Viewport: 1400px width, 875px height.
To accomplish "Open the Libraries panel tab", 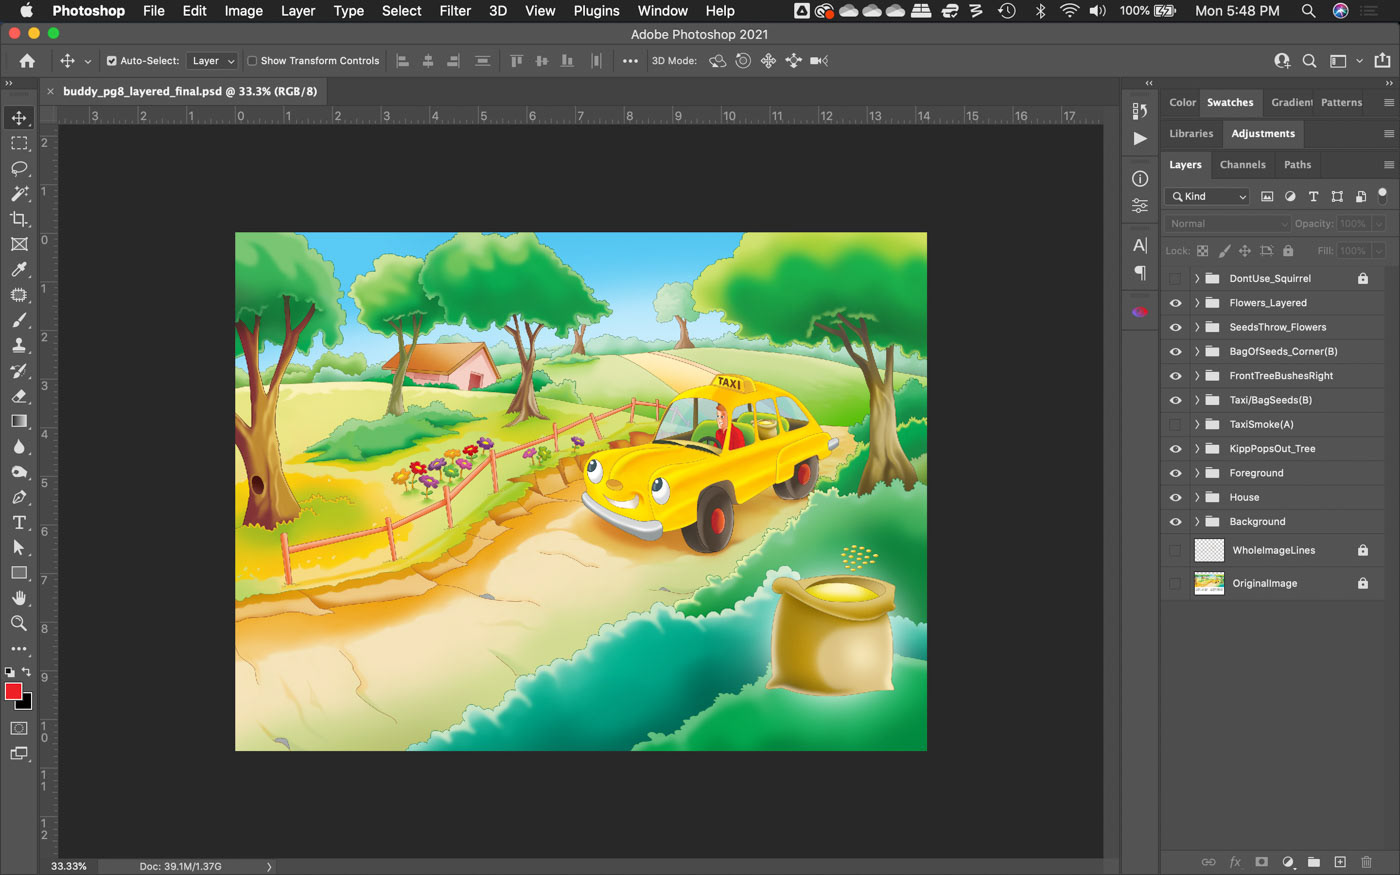I will click(x=1191, y=134).
